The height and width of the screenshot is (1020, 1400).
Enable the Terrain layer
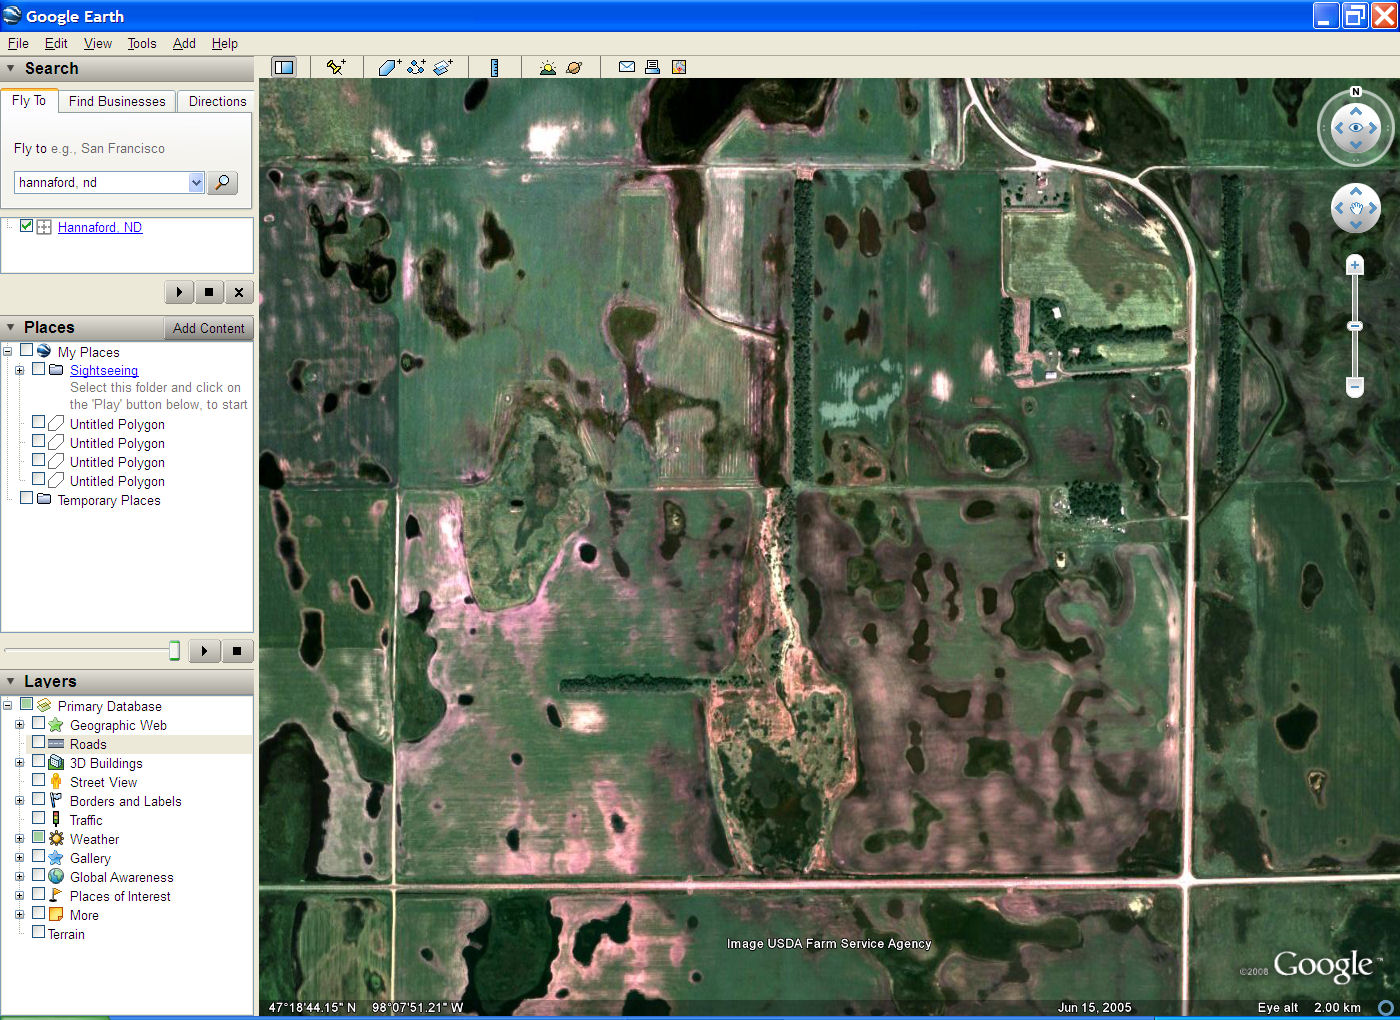(39, 932)
